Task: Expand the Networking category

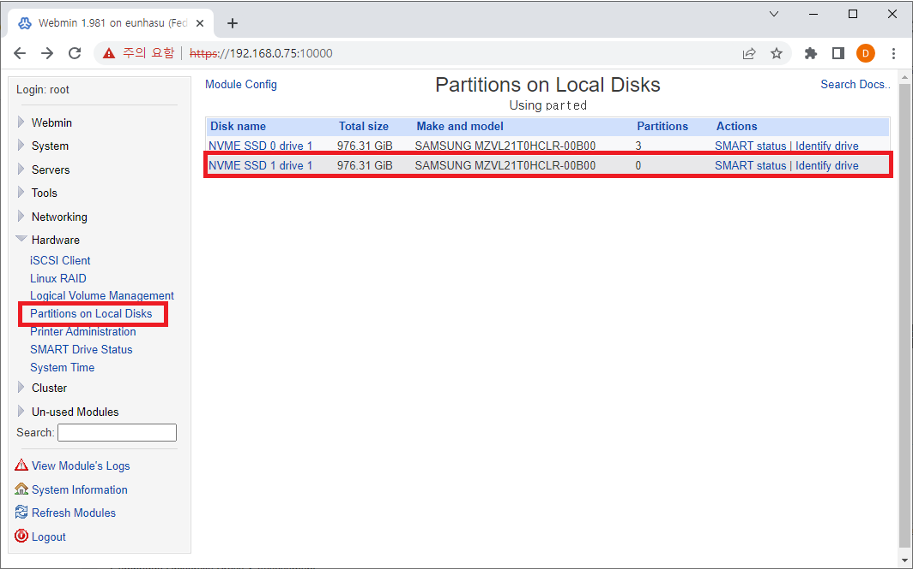Action: 59,217
